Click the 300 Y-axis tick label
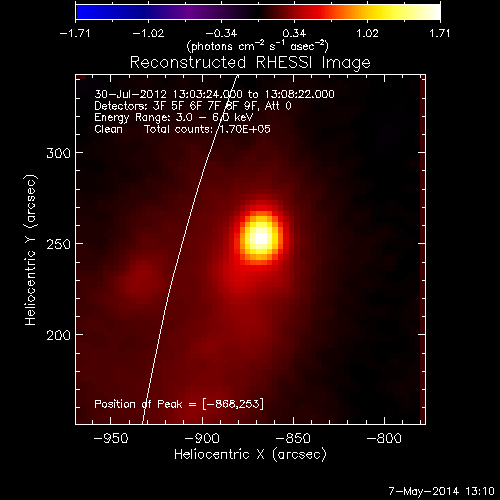 [58, 153]
